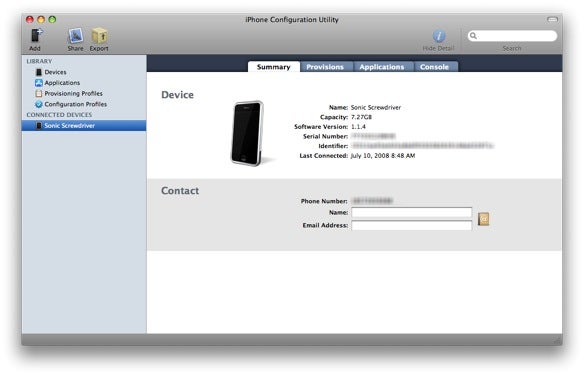Click the Capacity value '7.27GB'
584x375 pixels.
click(361, 117)
